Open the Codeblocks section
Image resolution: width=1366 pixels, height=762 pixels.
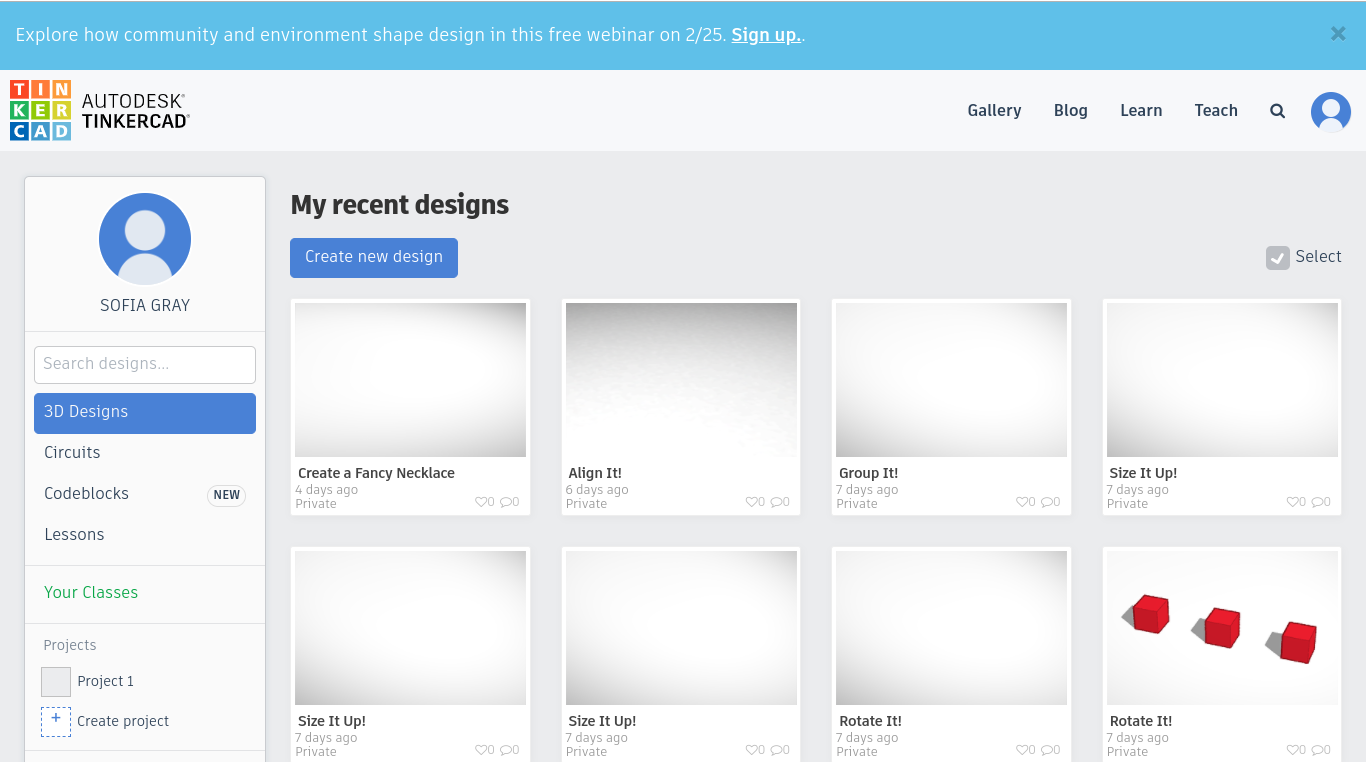tap(86, 493)
